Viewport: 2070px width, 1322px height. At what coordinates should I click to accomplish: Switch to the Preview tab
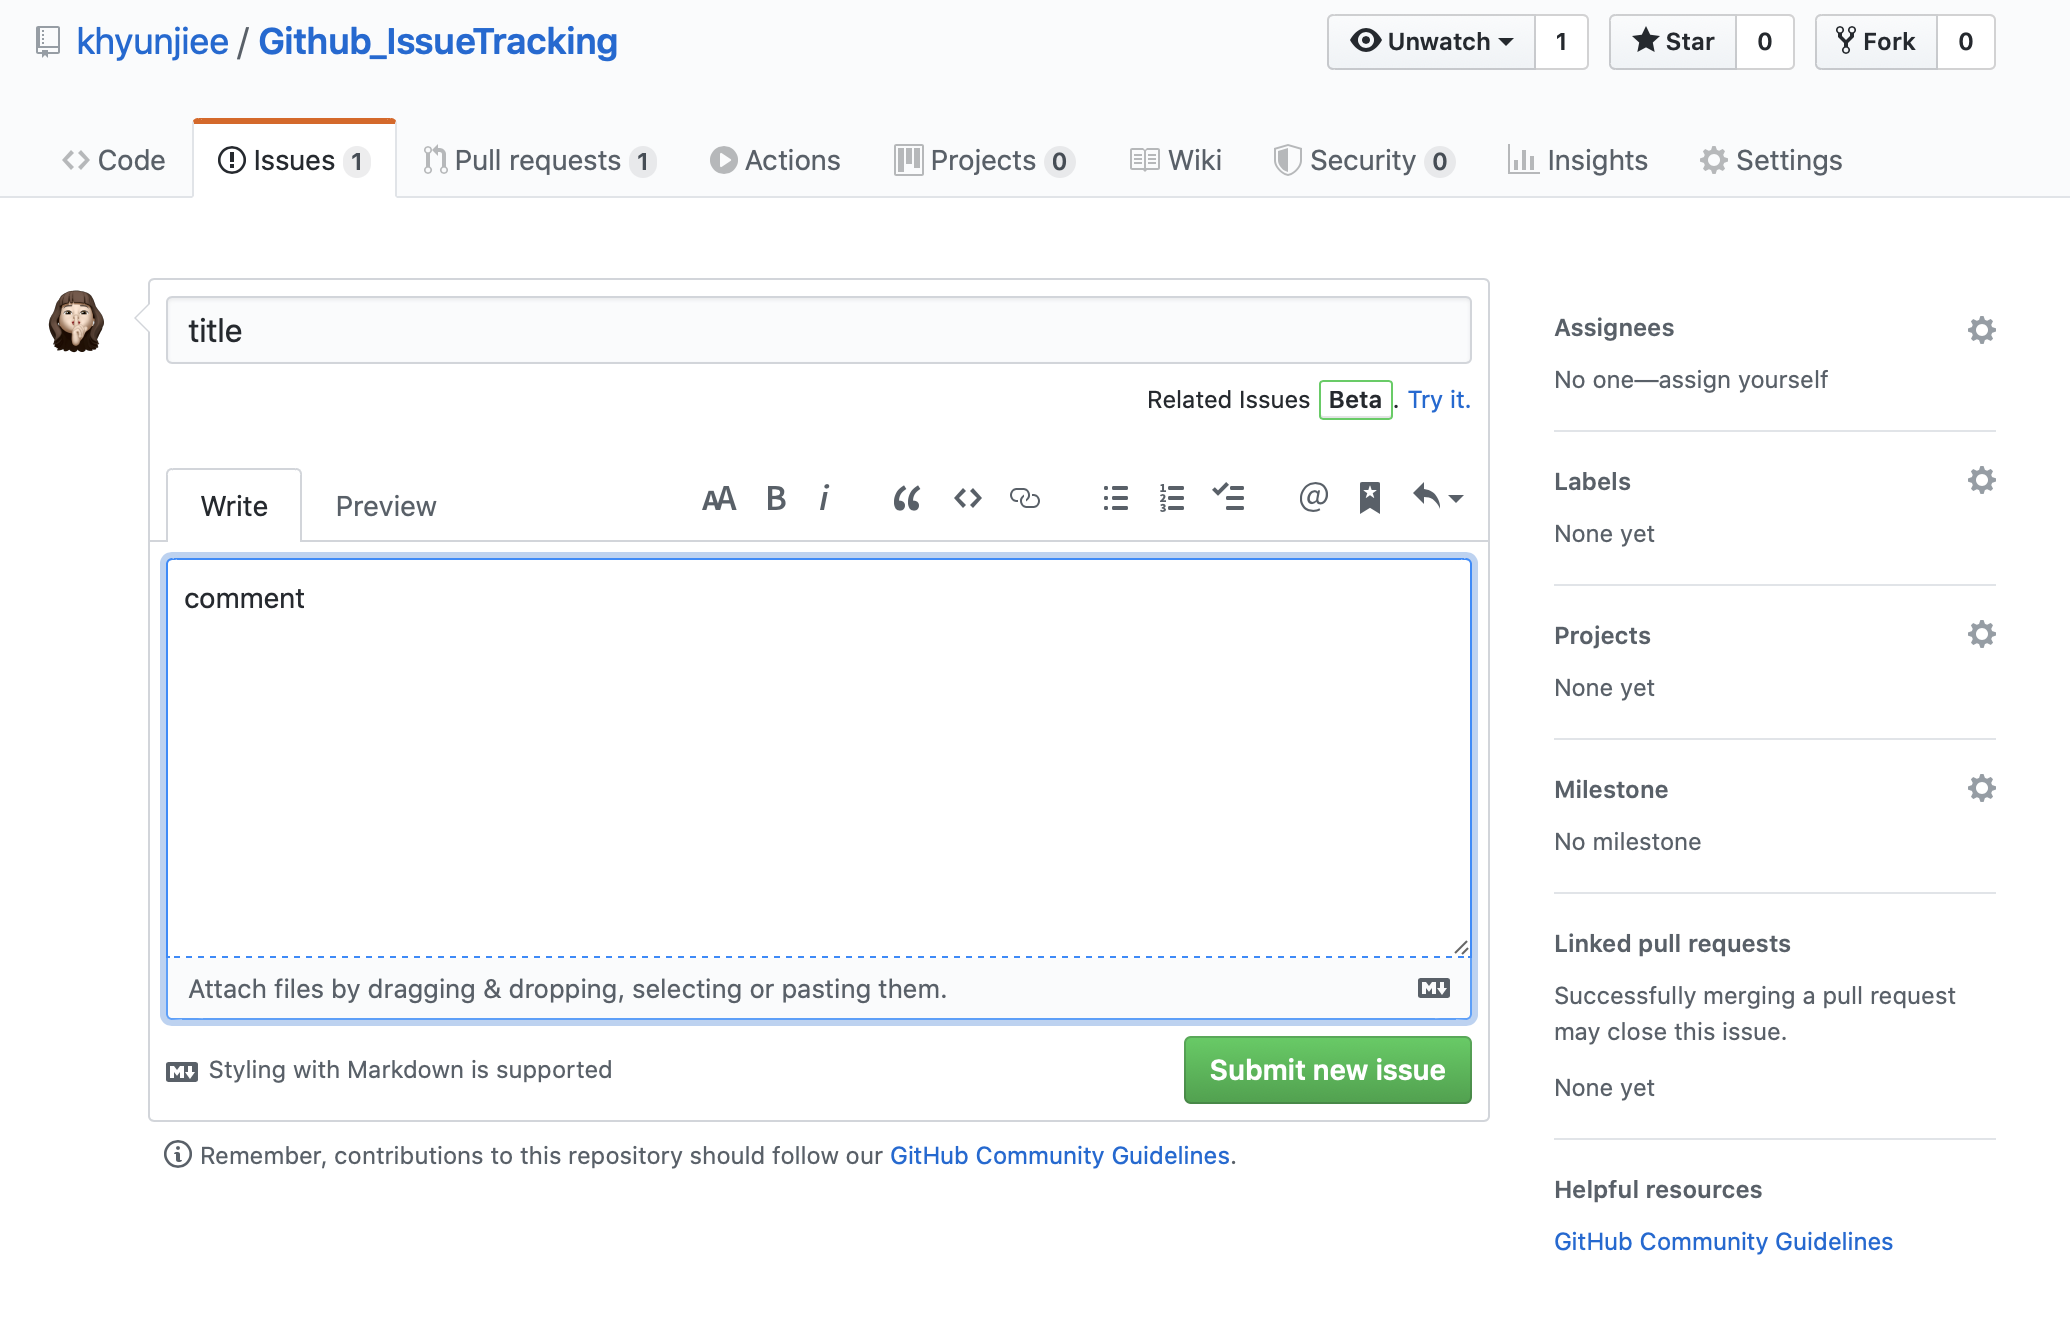coord(386,506)
